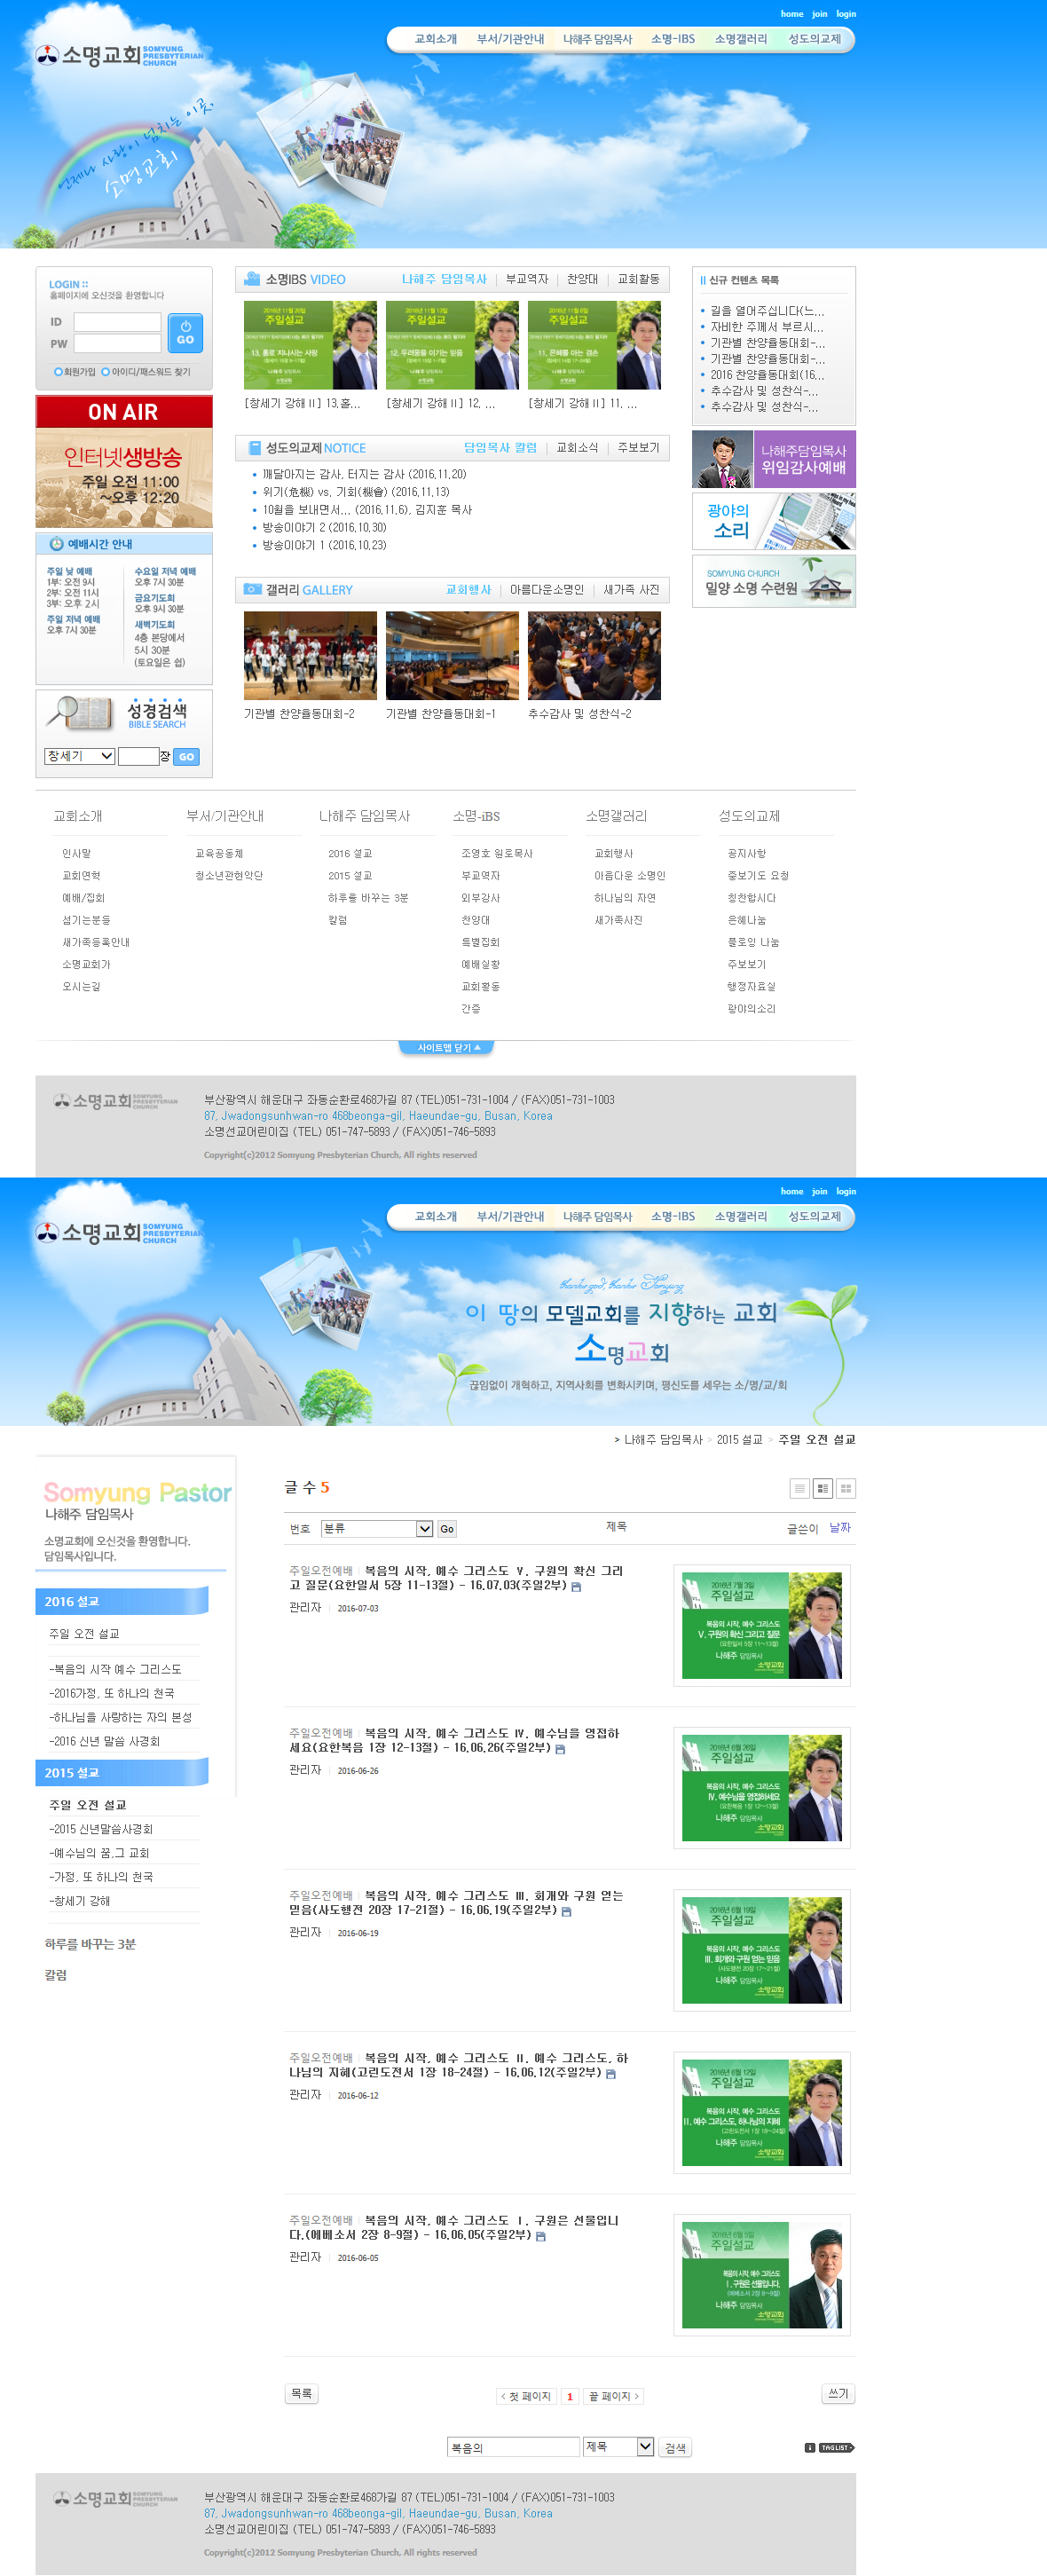Click breadcrumb link 2015 설교
1047x2576 pixels.
click(739, 1440)
